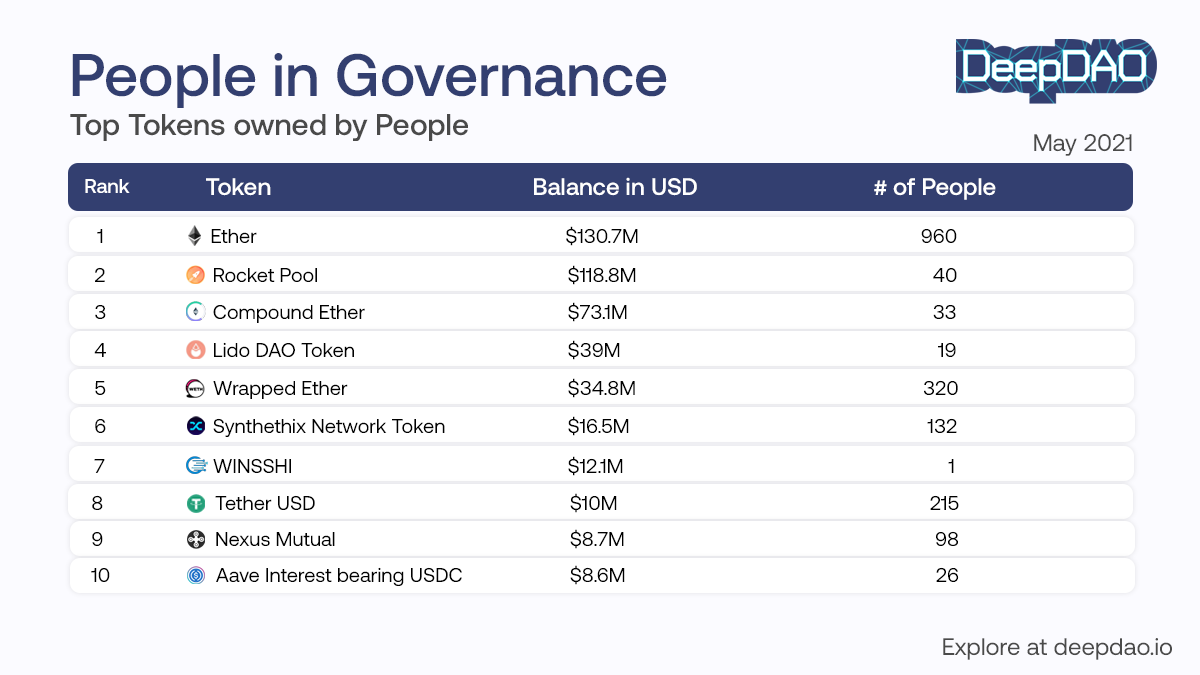The width and height of the screenshot is (1200, 675).
Task: Click the Aave Interest bearing USDC icon
Action: click(x=196, y=576)
